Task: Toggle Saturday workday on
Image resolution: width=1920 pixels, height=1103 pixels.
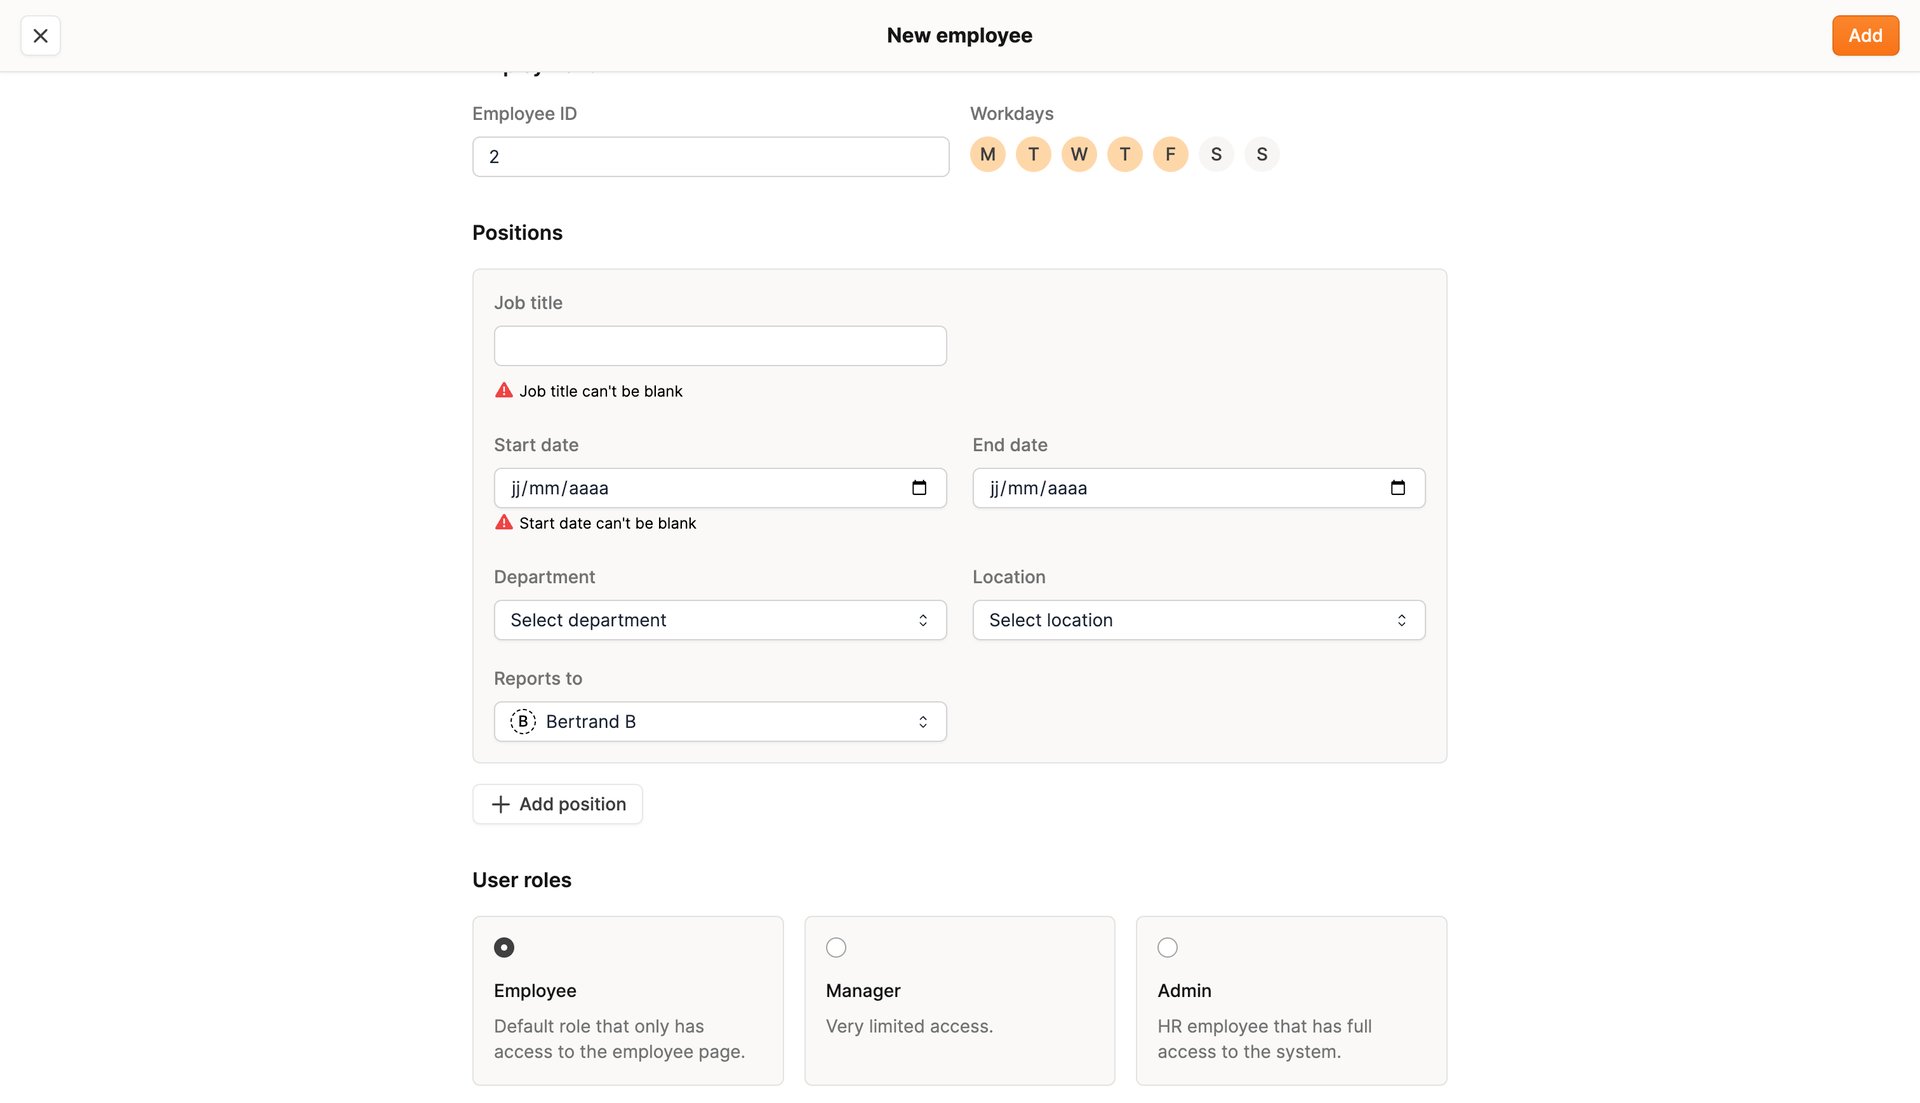Action: point(1216,154)
